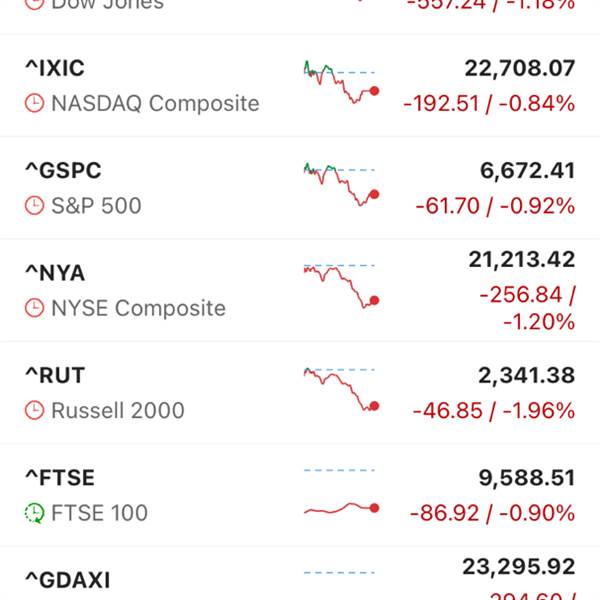Open the ^GSPC ticker symbol
This screenshot has height=600, width=600.
pyautogui.click(x=62, y=171)
